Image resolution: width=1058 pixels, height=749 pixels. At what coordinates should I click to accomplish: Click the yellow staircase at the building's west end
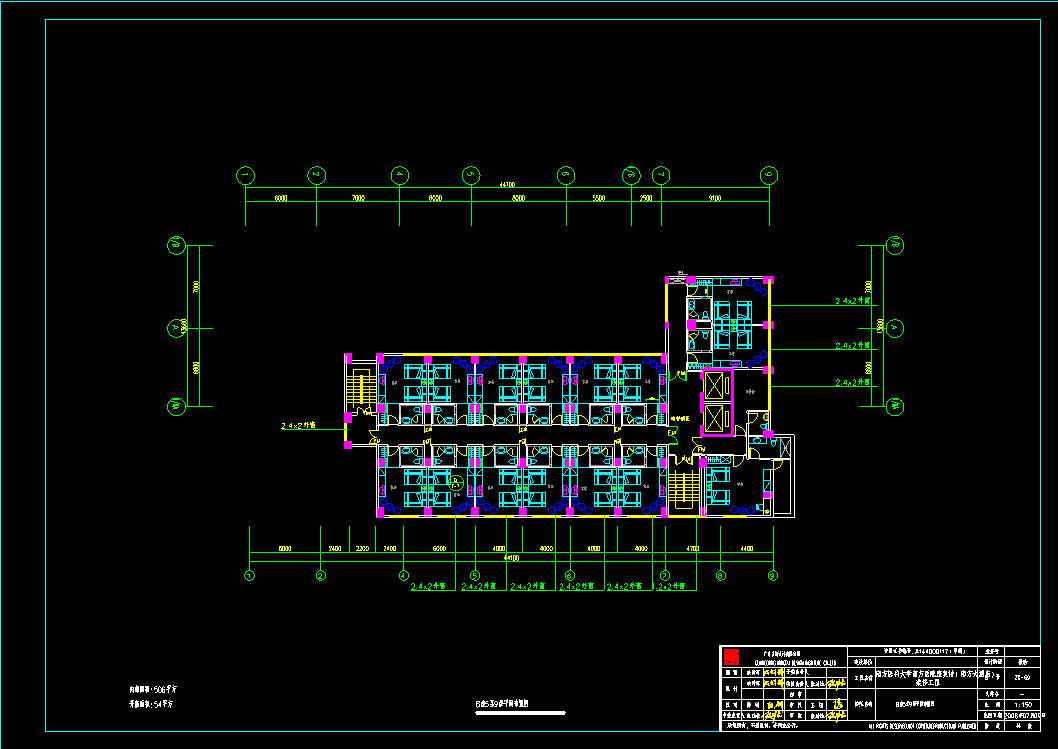(362, 389)
